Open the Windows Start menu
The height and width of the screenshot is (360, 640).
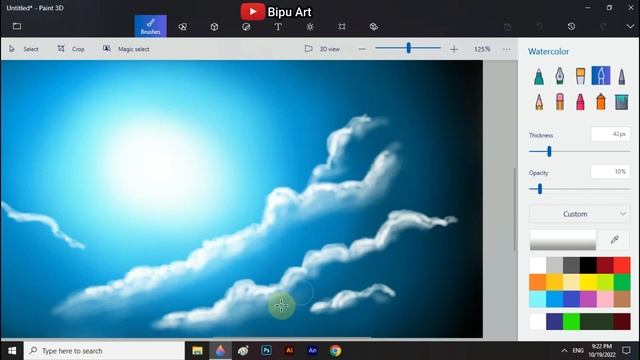12,351
